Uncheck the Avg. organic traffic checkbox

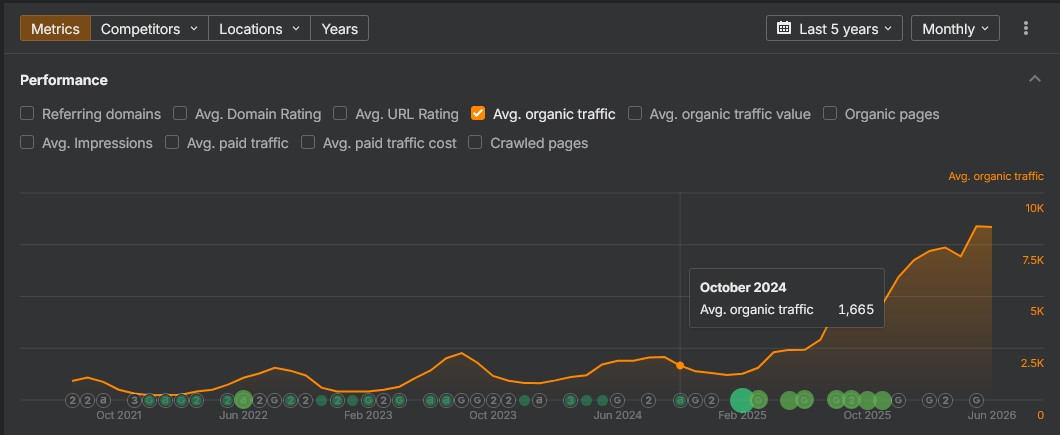(x=478, y=113)
